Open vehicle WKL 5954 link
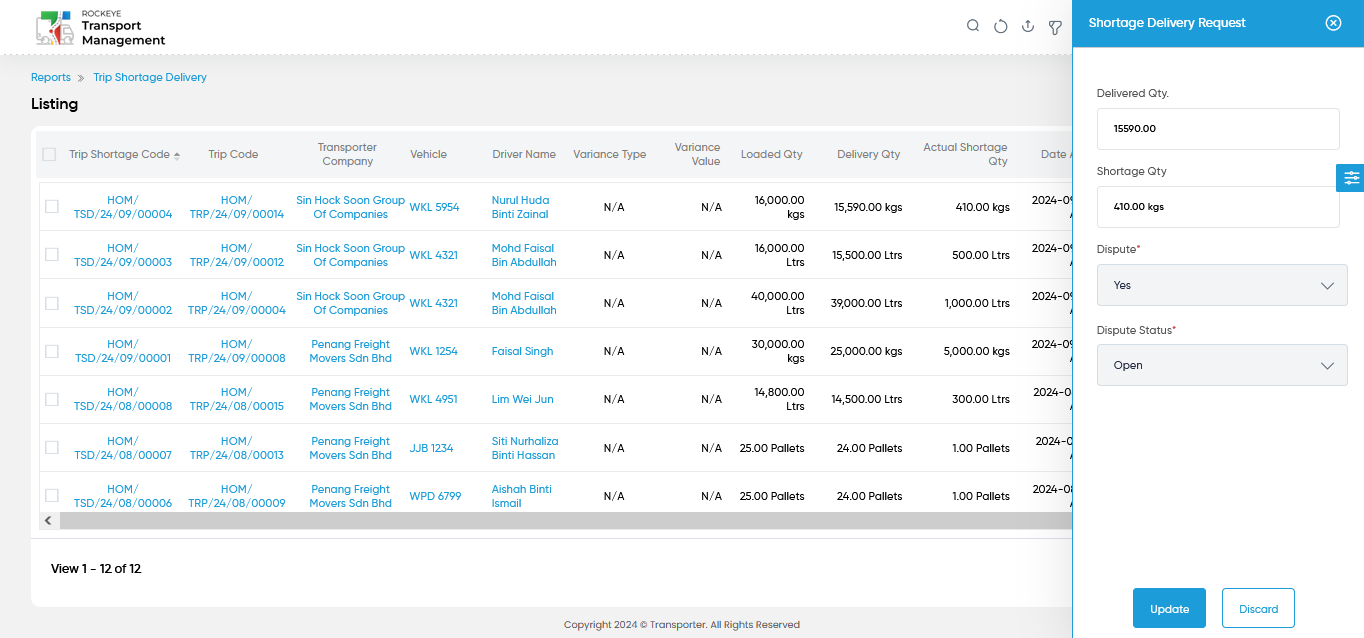 point(434,207)
